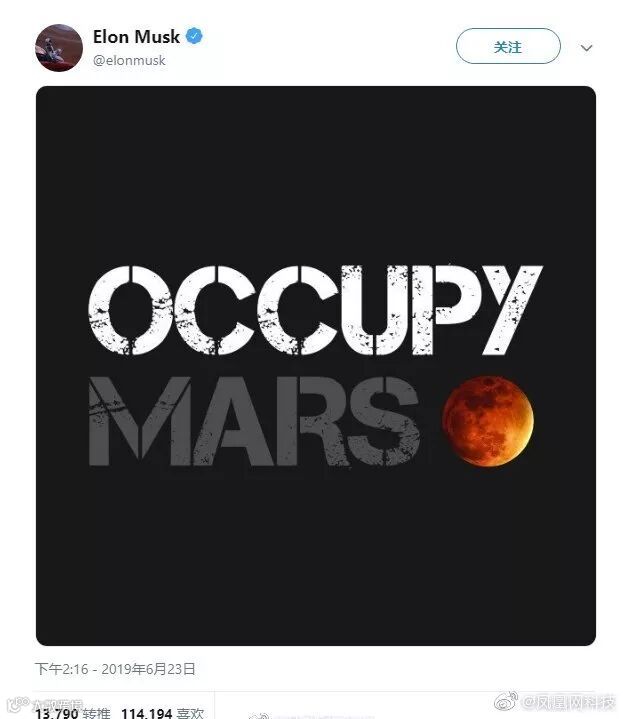Click the Weibo logo watermark at bottom right
Viewport: 623px width, 719px height.
pyautogui.click(x=507, y=702)
